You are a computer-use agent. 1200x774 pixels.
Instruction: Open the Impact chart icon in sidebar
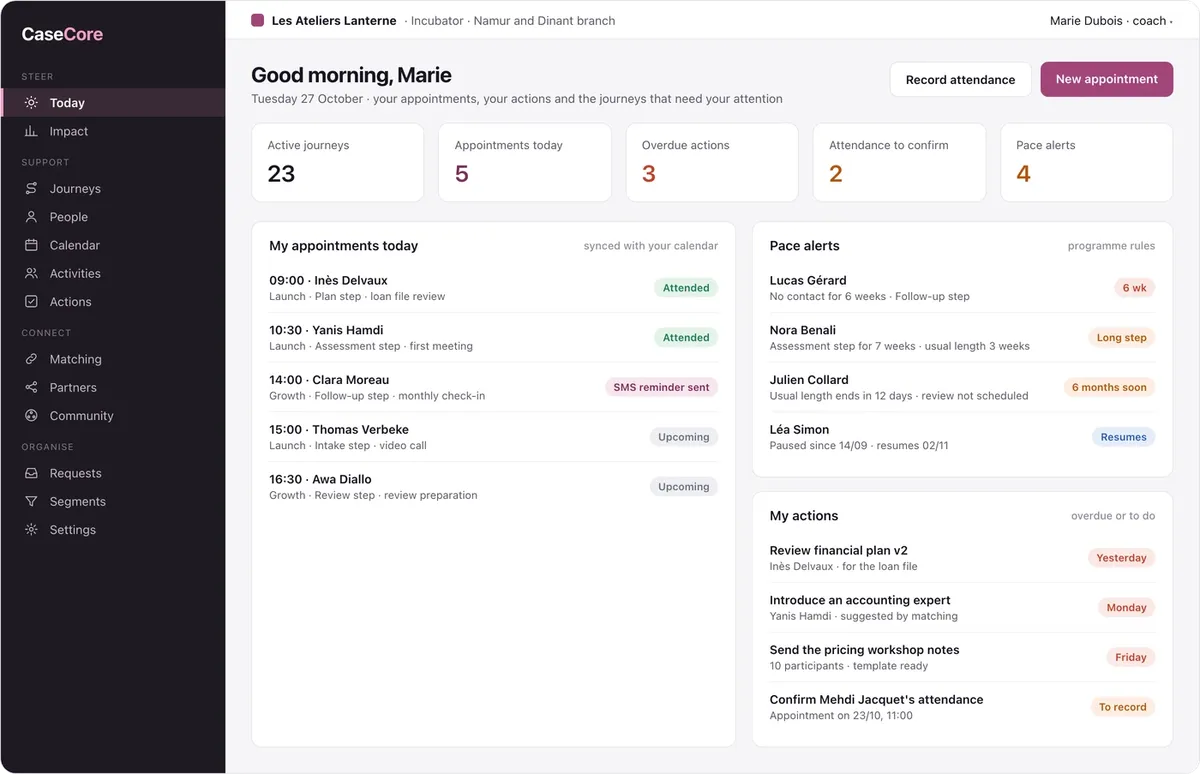click(x=31, y=131)
